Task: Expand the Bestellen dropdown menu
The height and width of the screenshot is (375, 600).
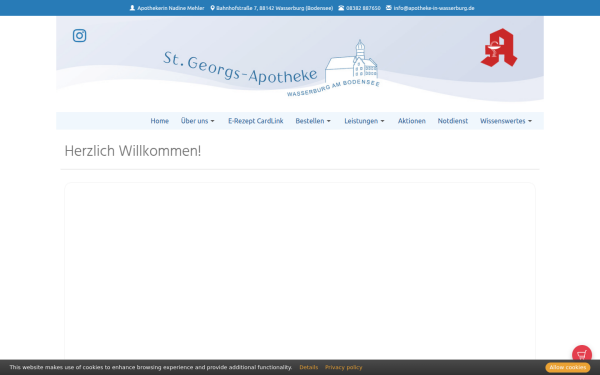Action: [313, 121]
